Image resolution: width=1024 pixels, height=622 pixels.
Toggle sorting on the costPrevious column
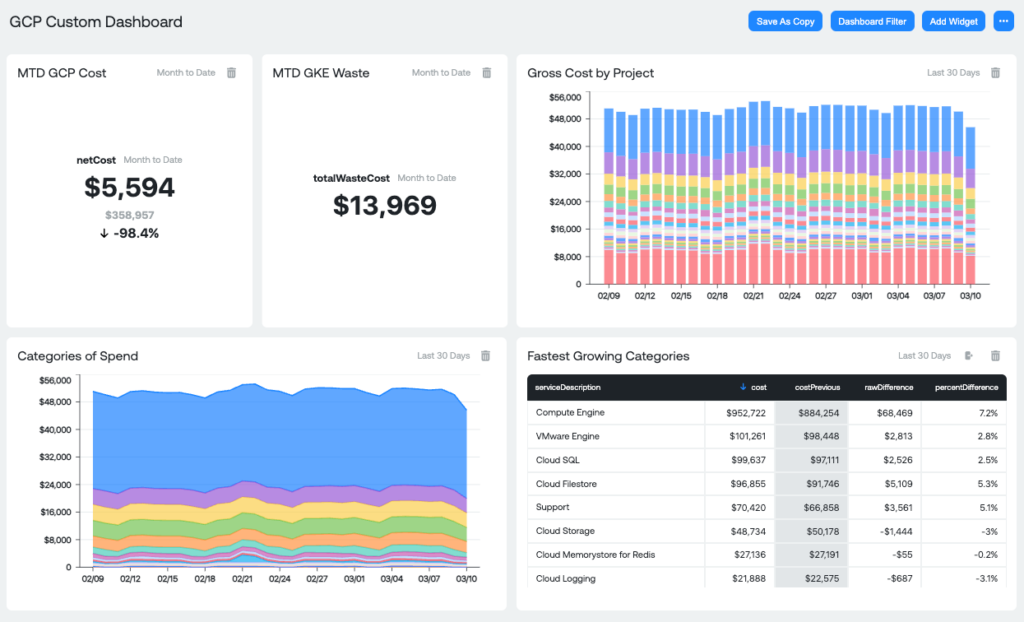pos(816,387)
